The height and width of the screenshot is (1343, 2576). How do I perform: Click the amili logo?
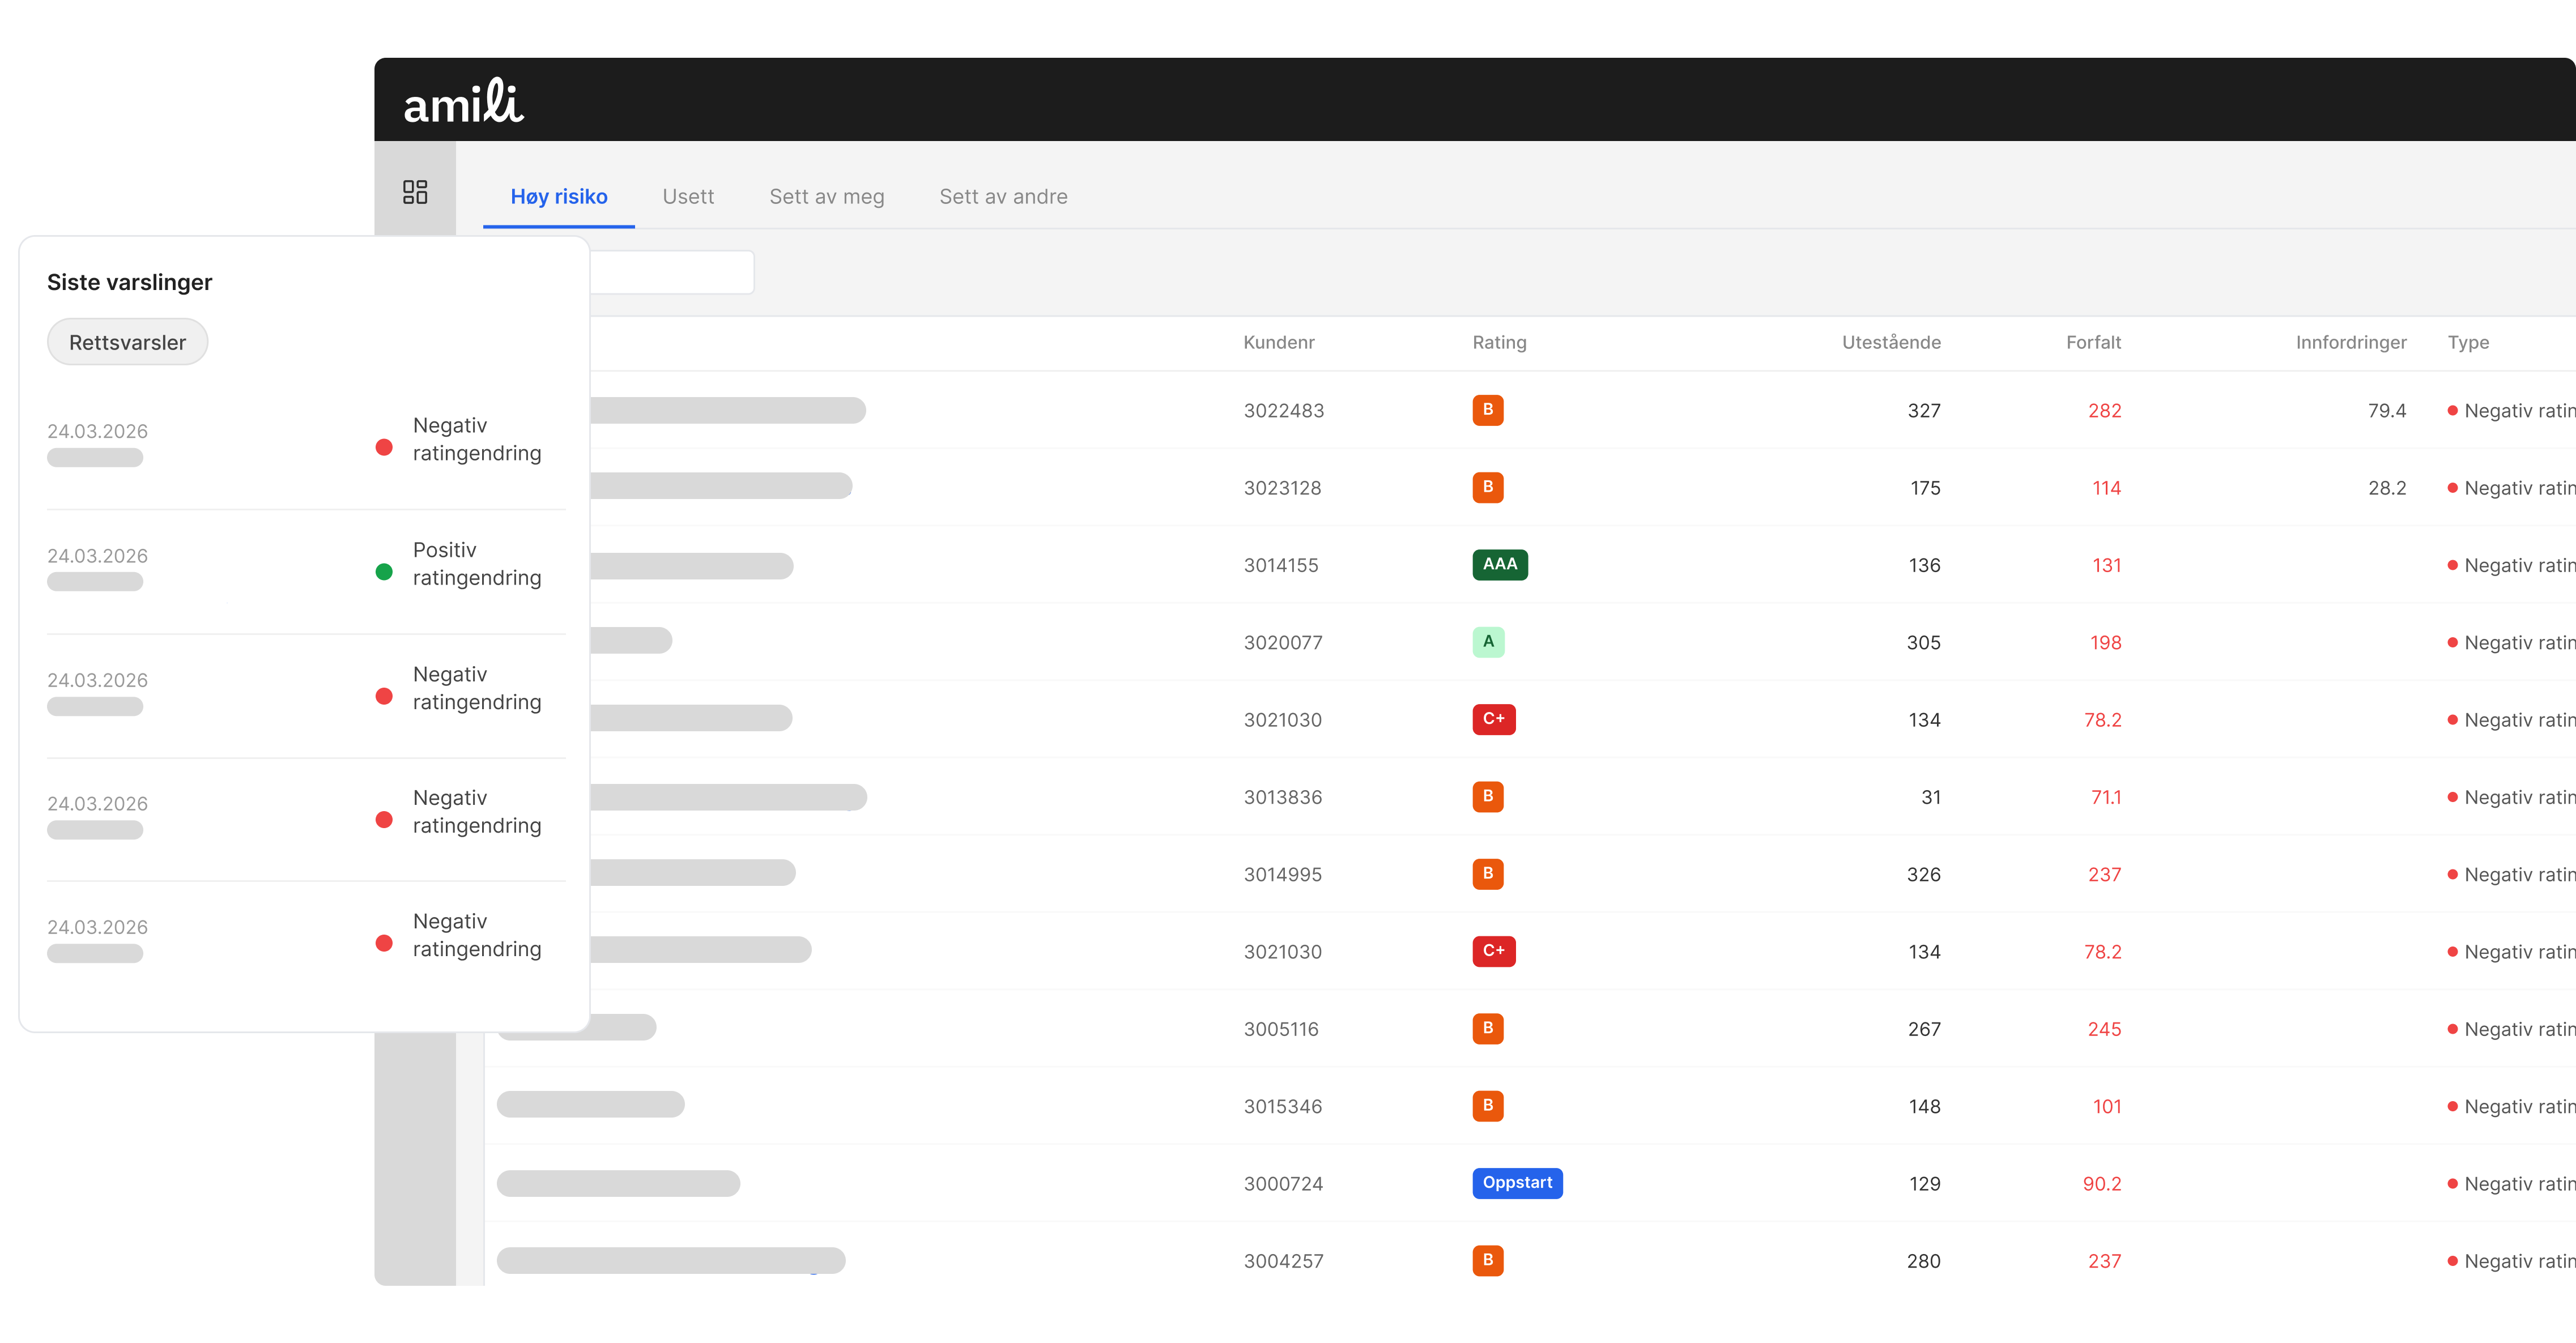pyautogui.click(x=463, y=102)
